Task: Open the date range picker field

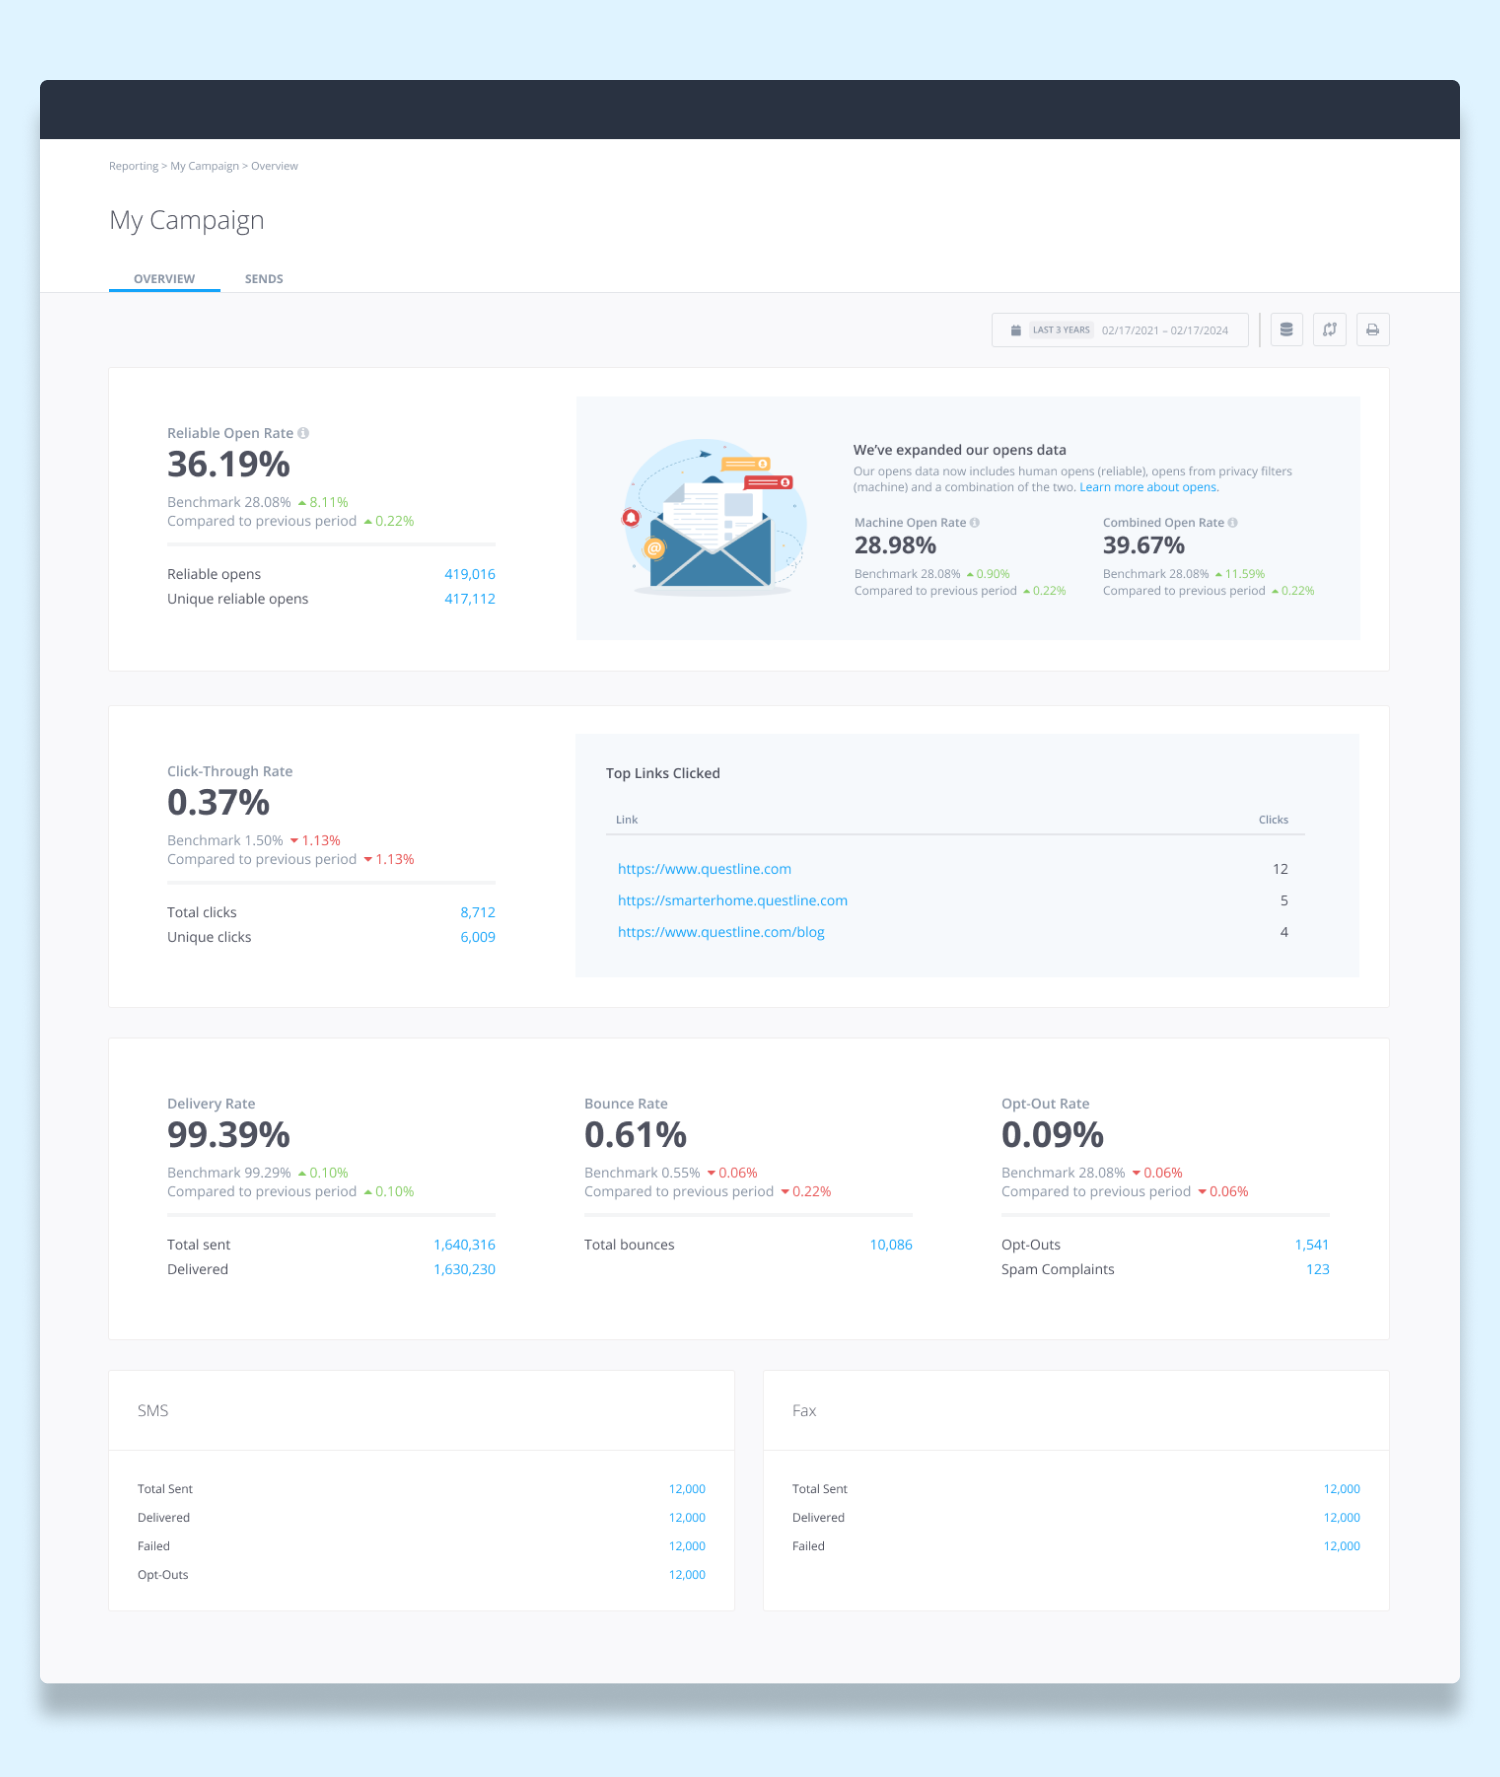Action: (1120, 330)
